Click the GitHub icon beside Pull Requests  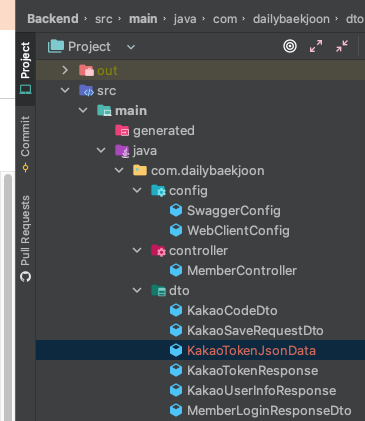coord(25,276)
